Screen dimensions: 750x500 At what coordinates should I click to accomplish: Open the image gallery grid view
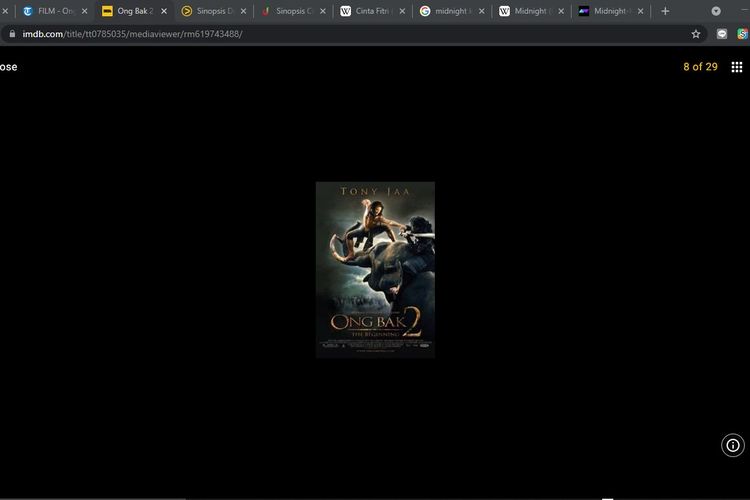coord(737,67)
